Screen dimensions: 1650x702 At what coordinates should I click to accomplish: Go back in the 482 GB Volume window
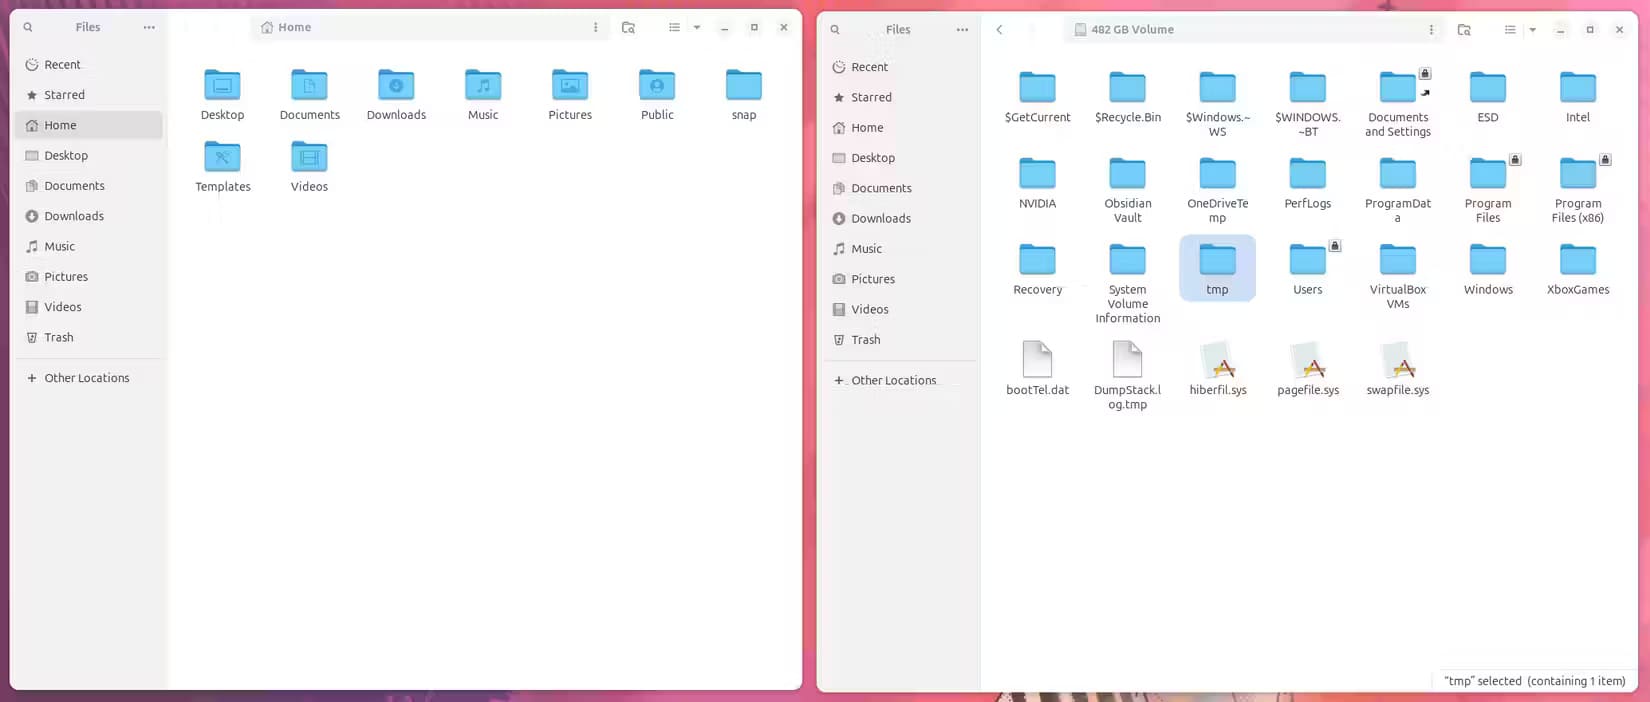[x=999, y=29]
